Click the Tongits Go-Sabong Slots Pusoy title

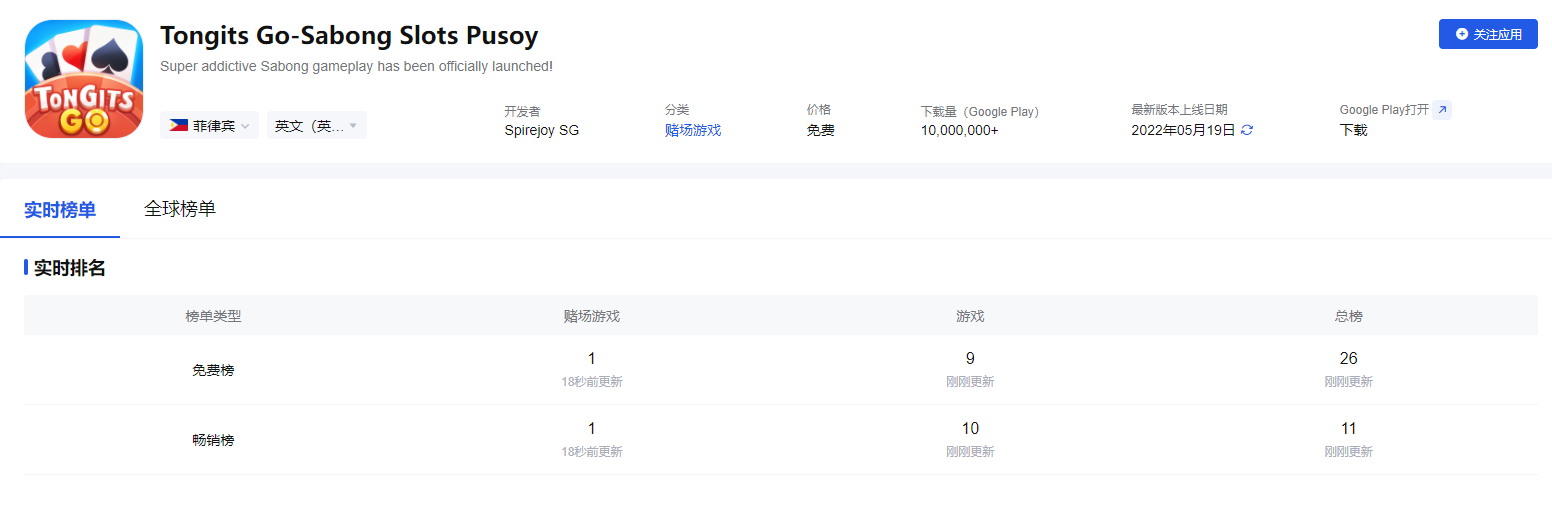[349, 36]
